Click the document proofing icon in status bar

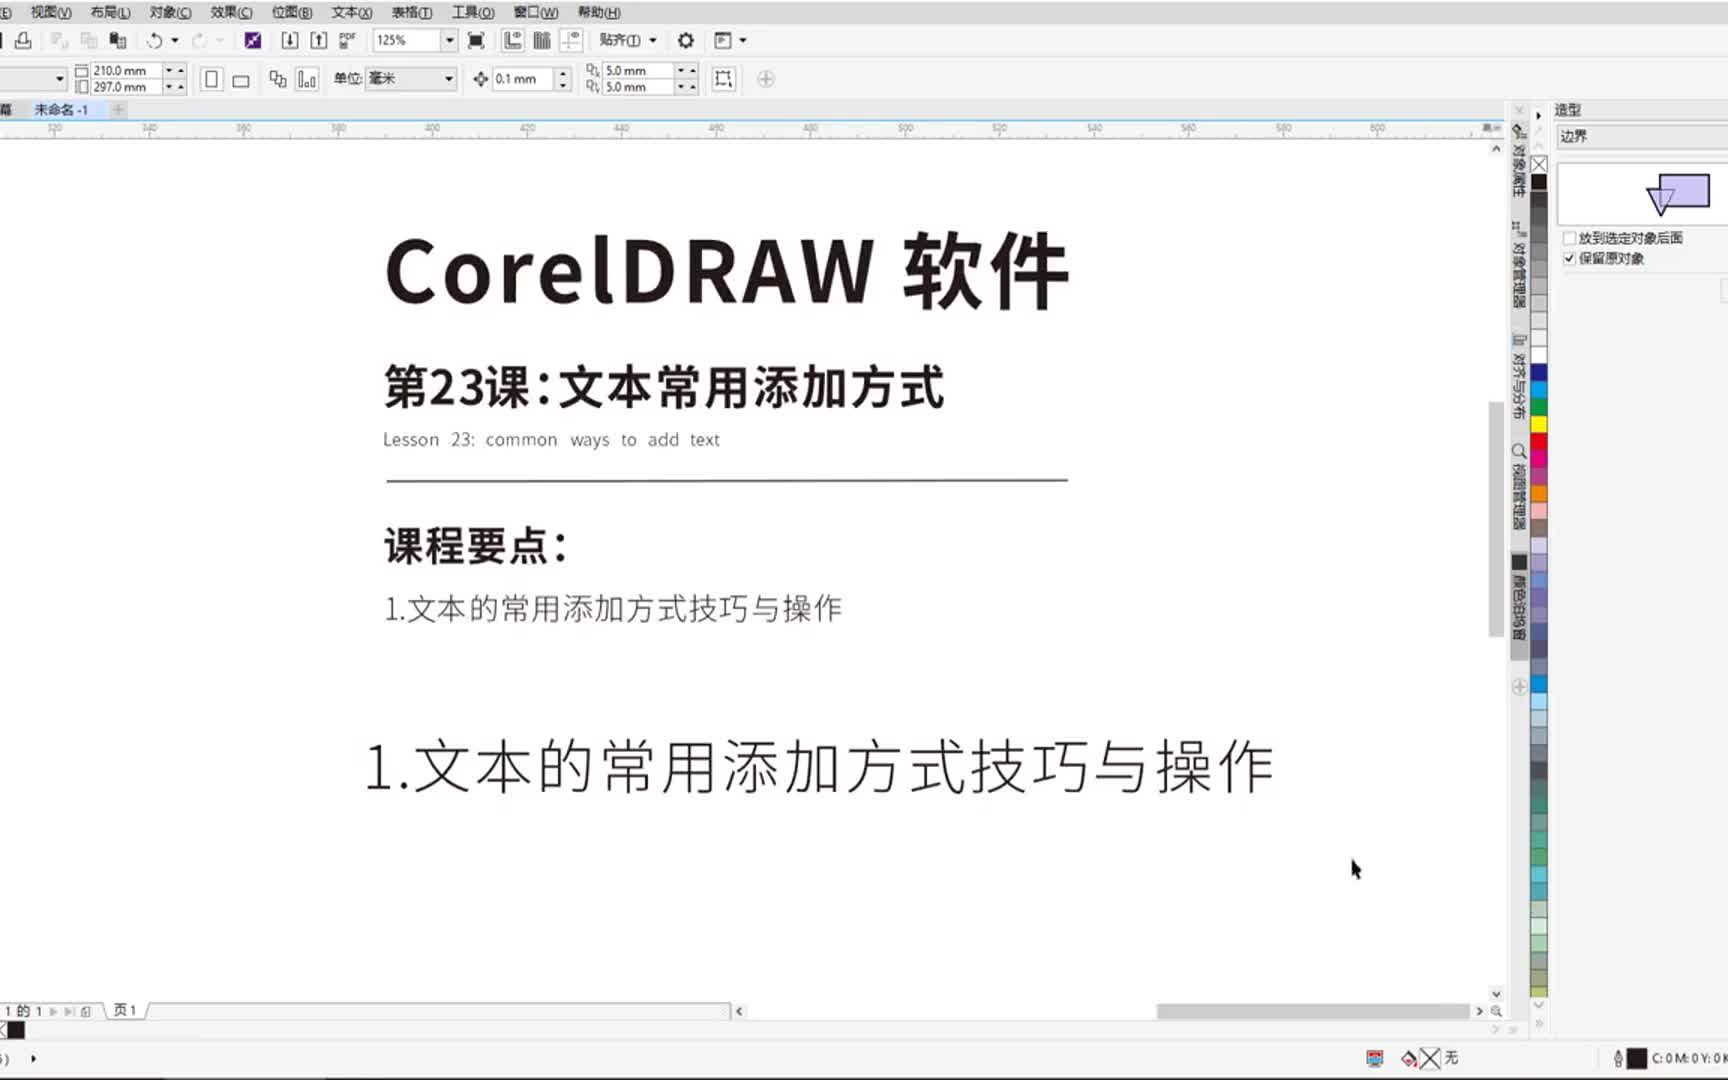[x=1375, y=1058]
